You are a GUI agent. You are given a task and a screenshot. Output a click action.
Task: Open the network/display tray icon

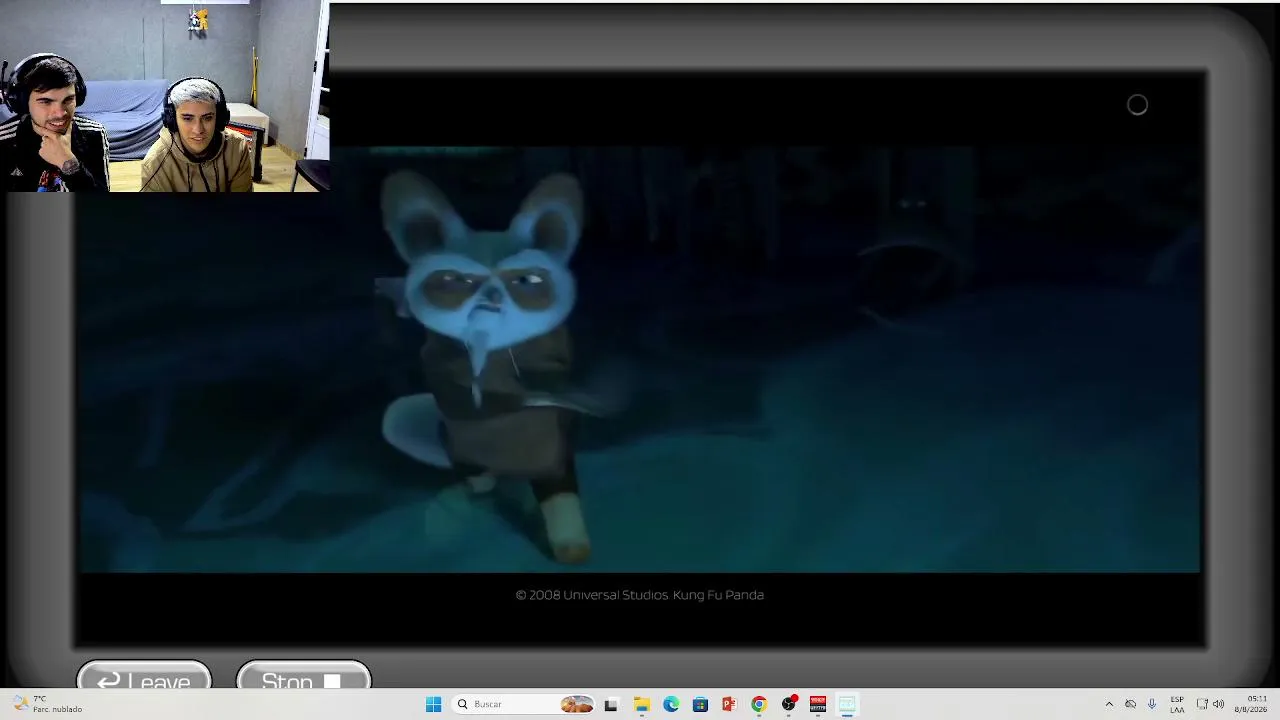[1202, 704]
